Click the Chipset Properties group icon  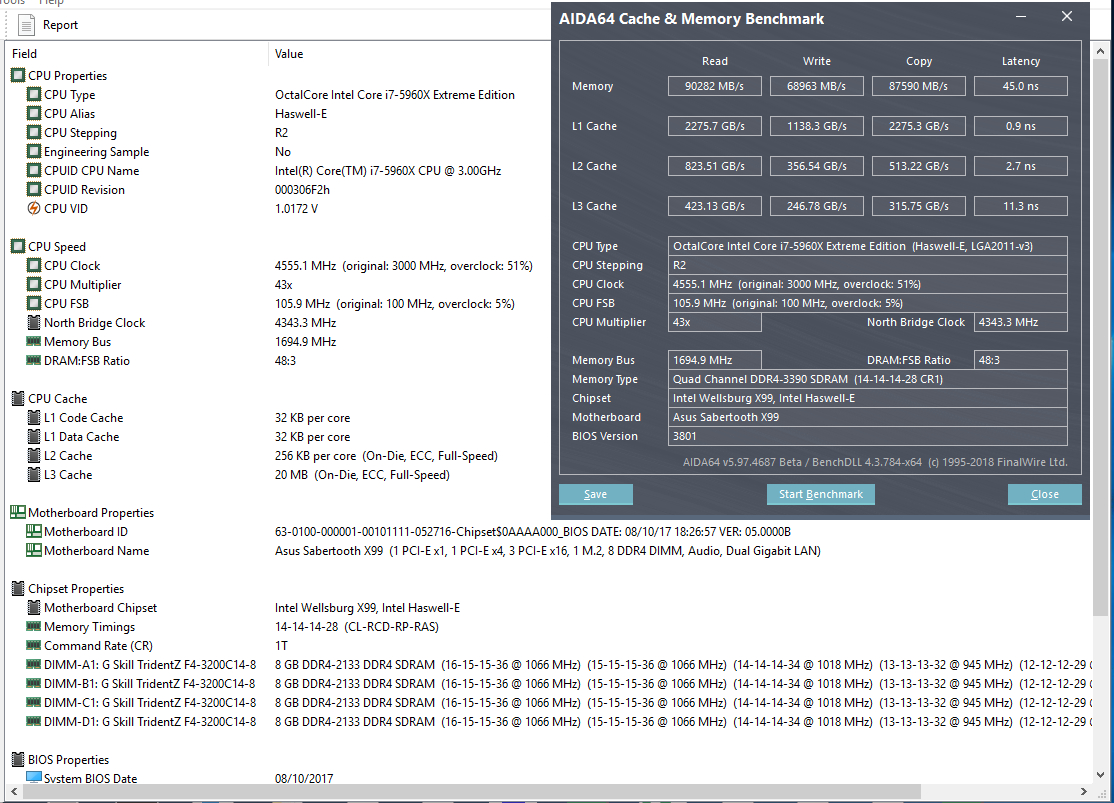(18, 588)
